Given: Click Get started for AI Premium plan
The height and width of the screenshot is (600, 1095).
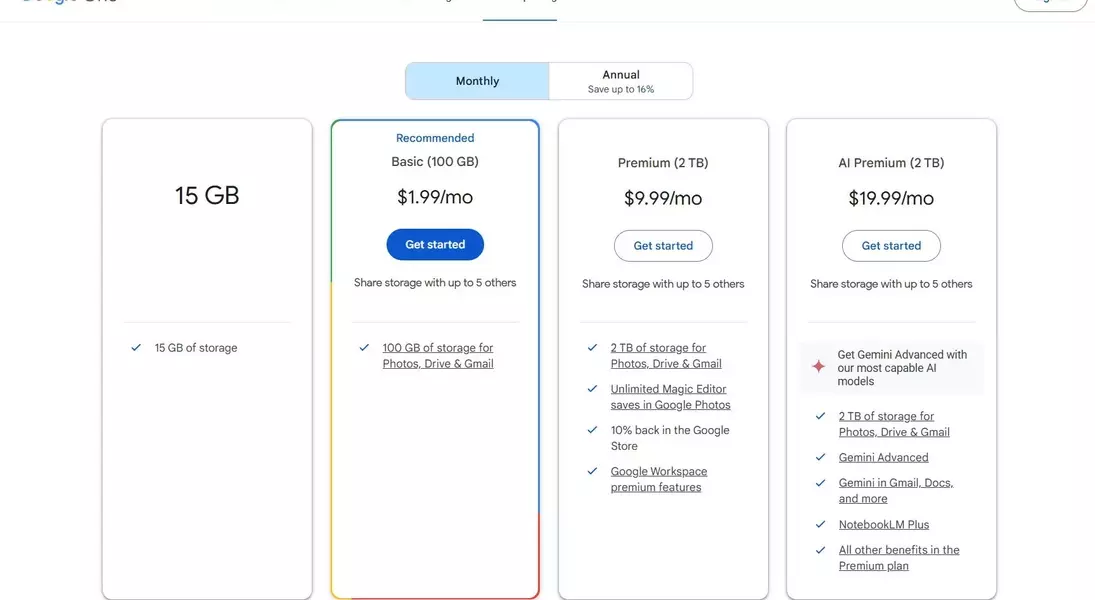Looking at the screenshot, I should [891, 246].
